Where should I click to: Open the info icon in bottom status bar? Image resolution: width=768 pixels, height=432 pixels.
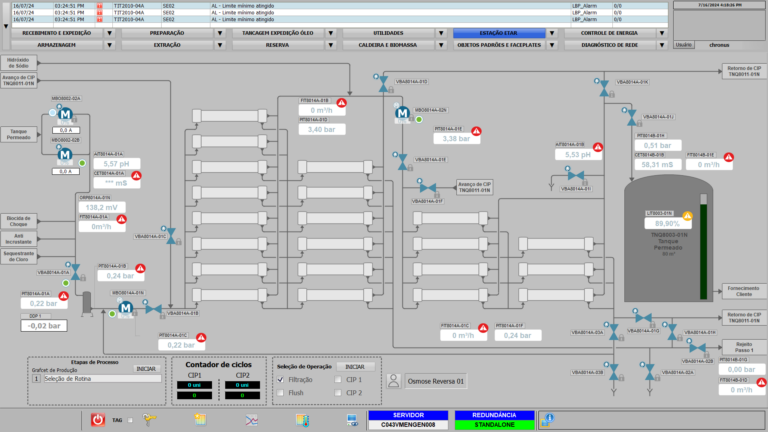pos(547,420)
